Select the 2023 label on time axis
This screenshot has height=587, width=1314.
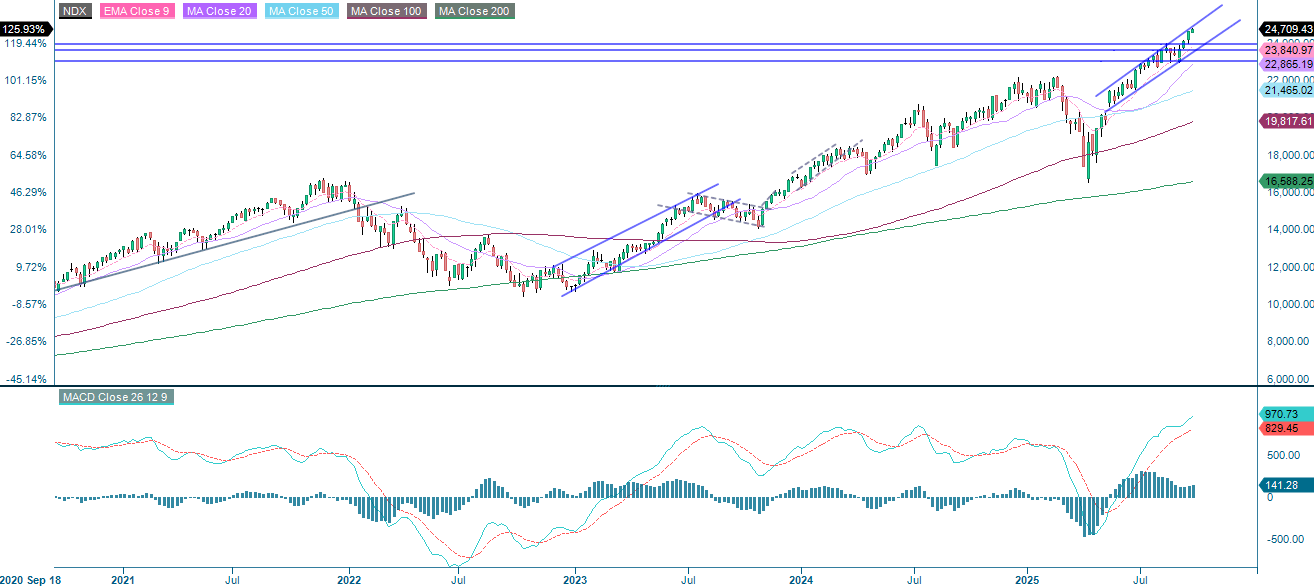(575, 579)
